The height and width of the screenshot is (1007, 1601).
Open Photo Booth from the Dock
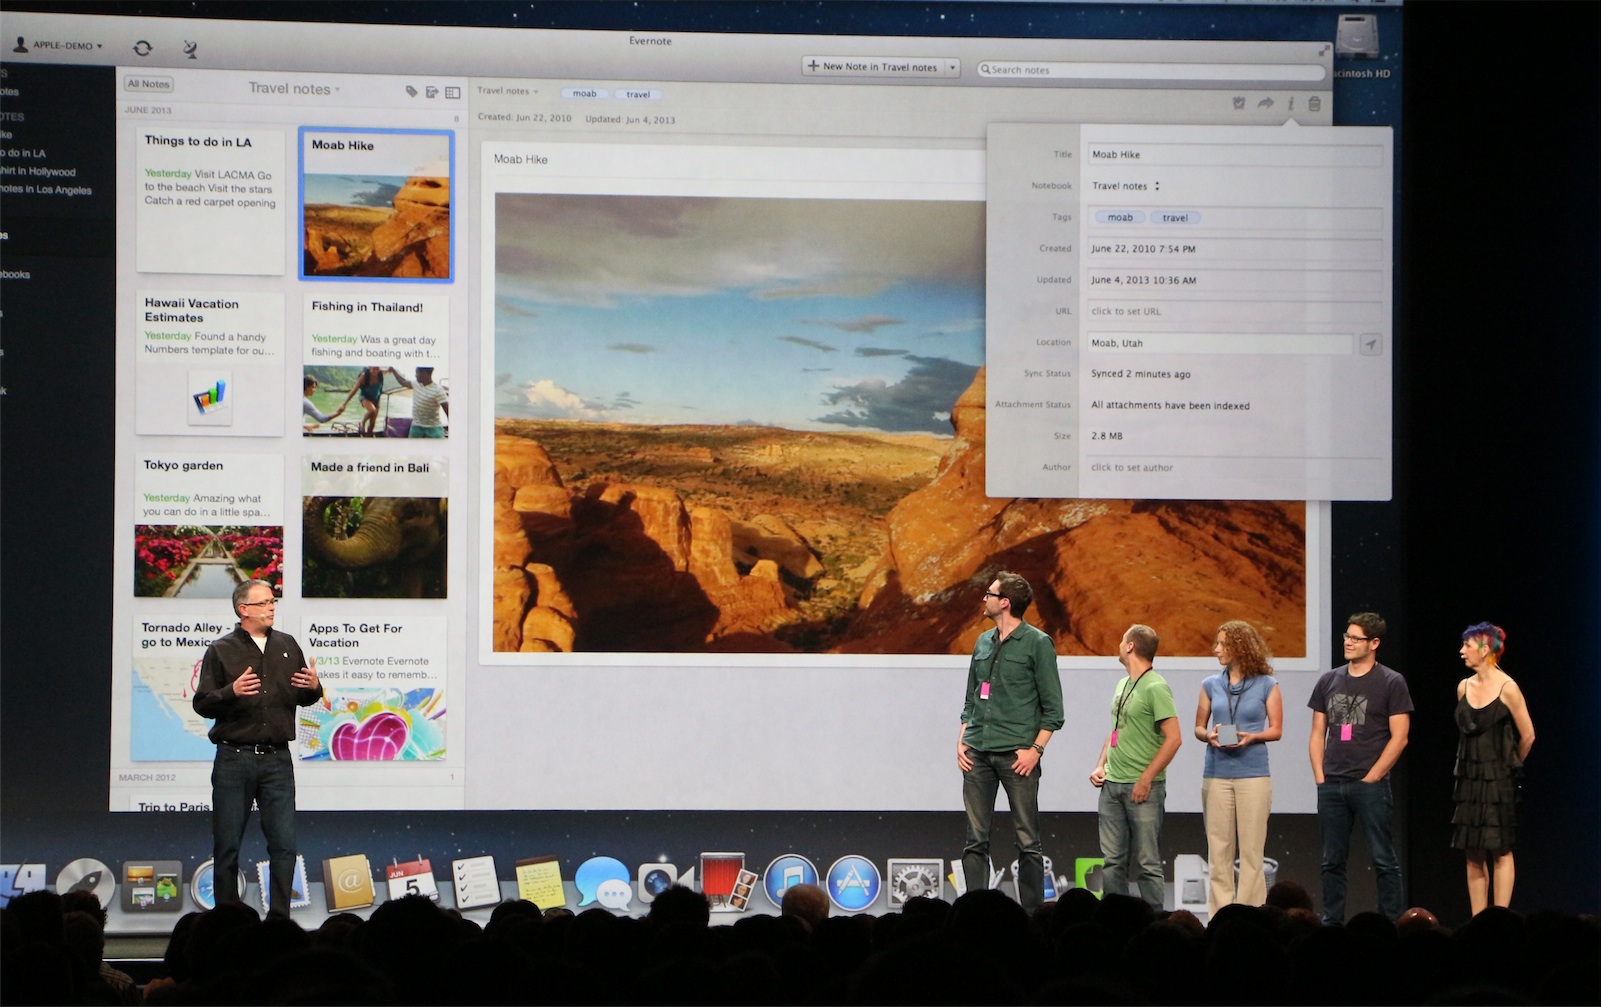(x=727, y=881)
